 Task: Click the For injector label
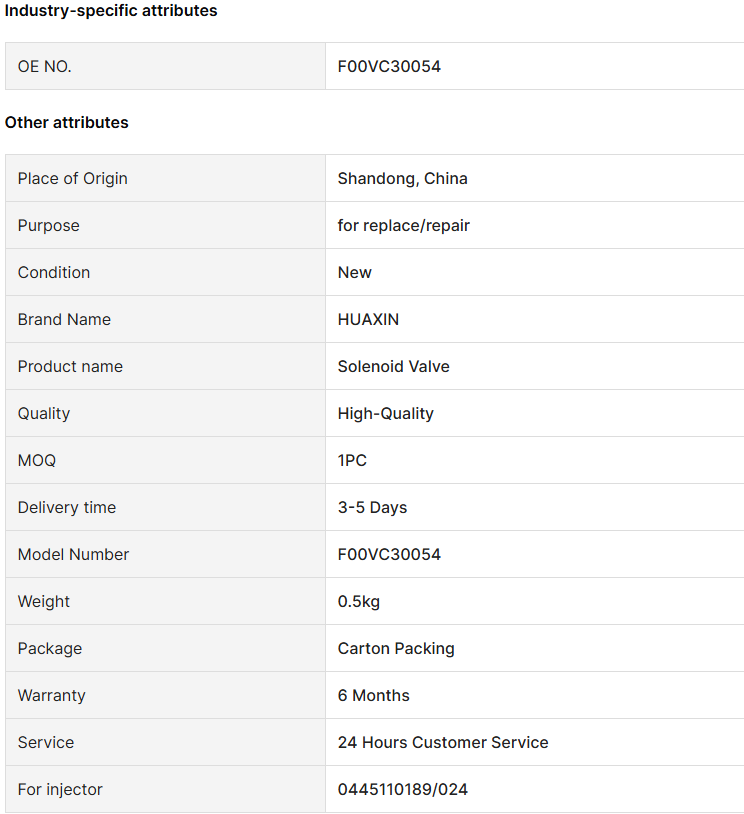(x=60, y=789)
